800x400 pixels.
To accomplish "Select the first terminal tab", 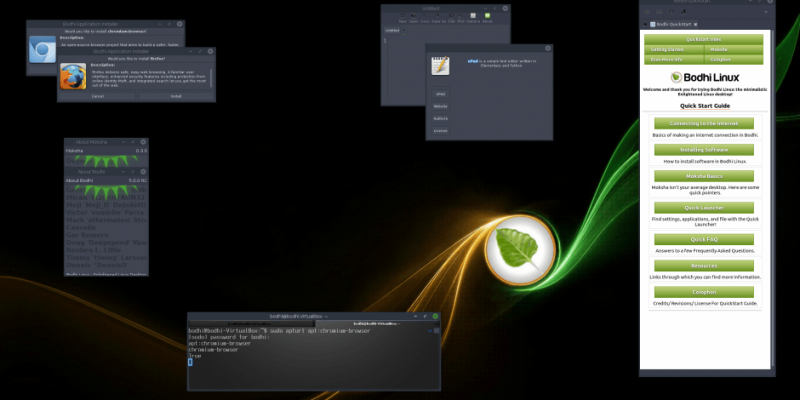I will 251,323.
